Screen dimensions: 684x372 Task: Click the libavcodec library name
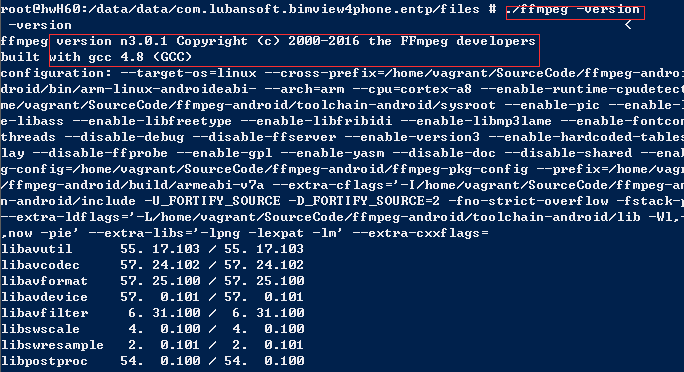pyautogui.click(x=40, y=265)
